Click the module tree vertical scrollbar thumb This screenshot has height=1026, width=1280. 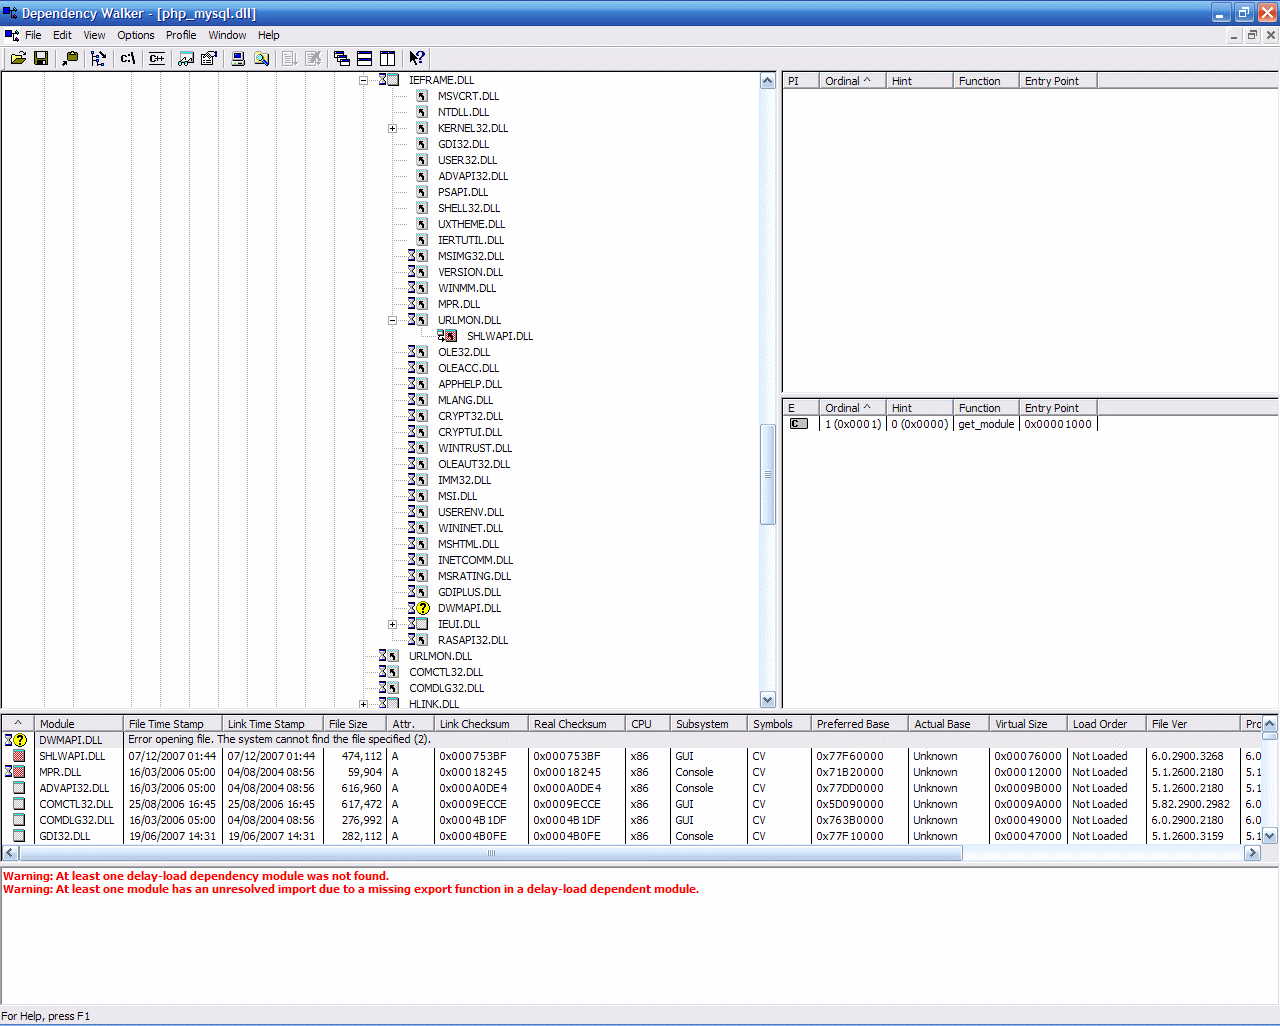[x=768, y=475]
